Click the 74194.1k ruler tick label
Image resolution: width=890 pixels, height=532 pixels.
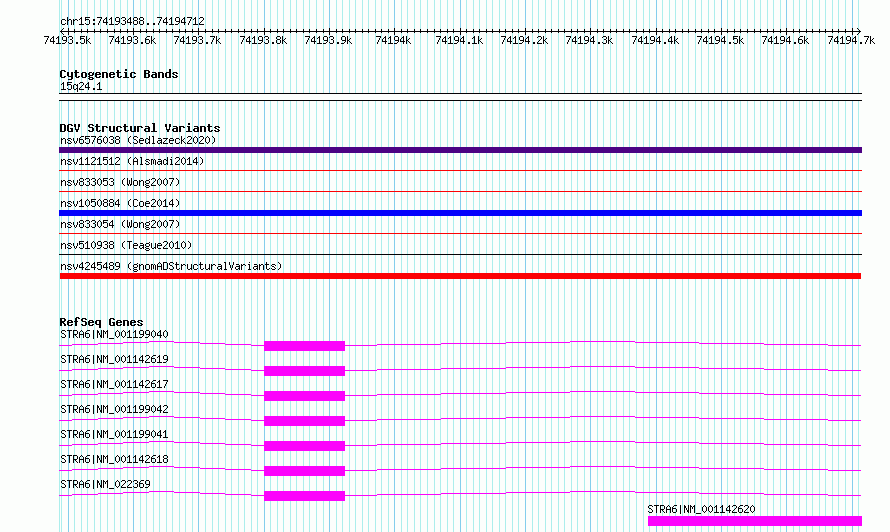click(x=459, y=40)
